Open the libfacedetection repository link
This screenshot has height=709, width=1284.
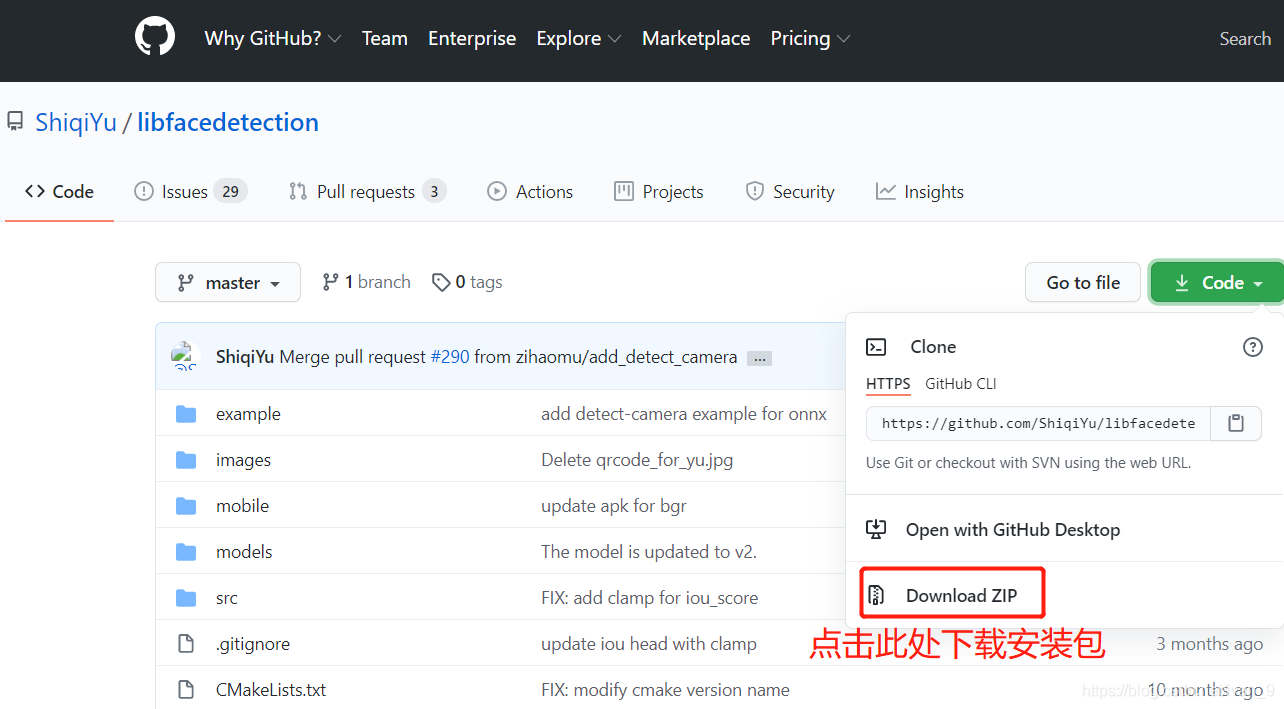(228, 122)
